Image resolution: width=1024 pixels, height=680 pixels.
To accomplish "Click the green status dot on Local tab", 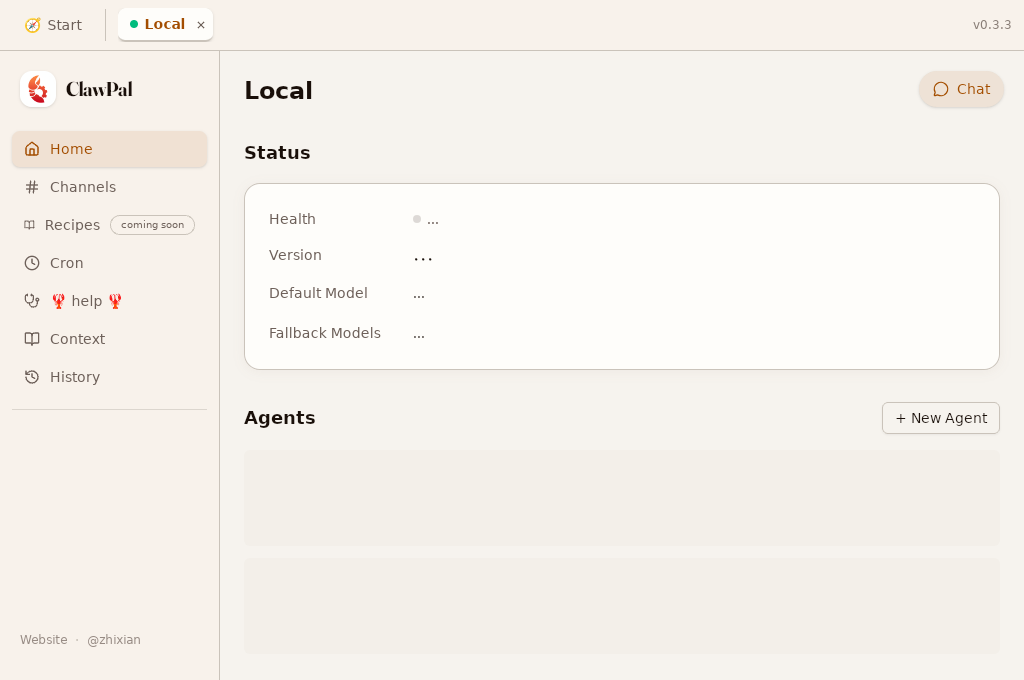I will coord(134,24).
